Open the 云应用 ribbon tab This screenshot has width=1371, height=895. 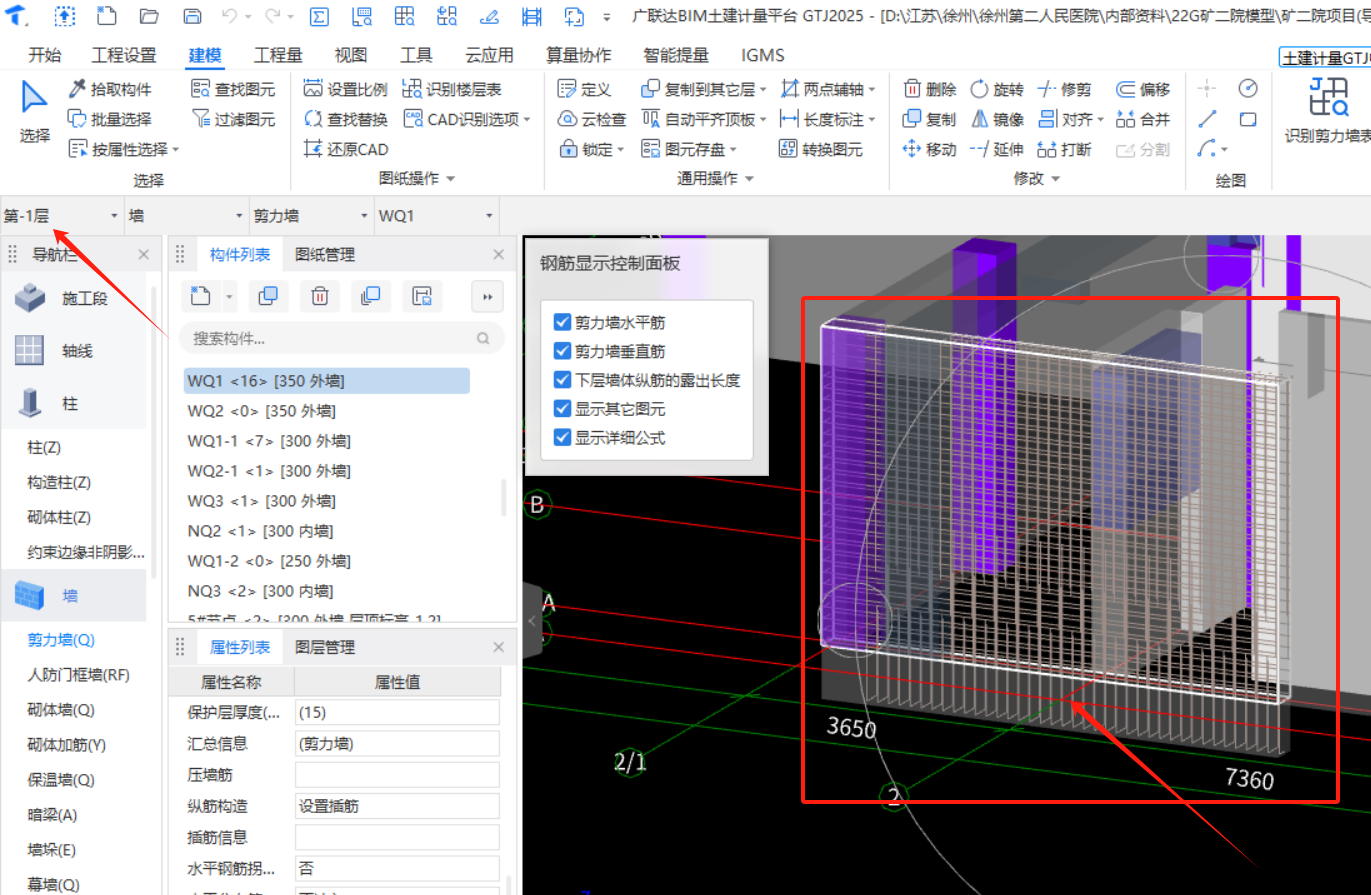click(489, 55)
